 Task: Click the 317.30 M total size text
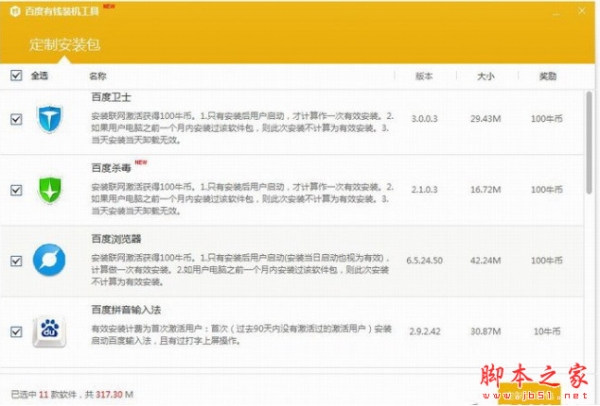(114, 395)
